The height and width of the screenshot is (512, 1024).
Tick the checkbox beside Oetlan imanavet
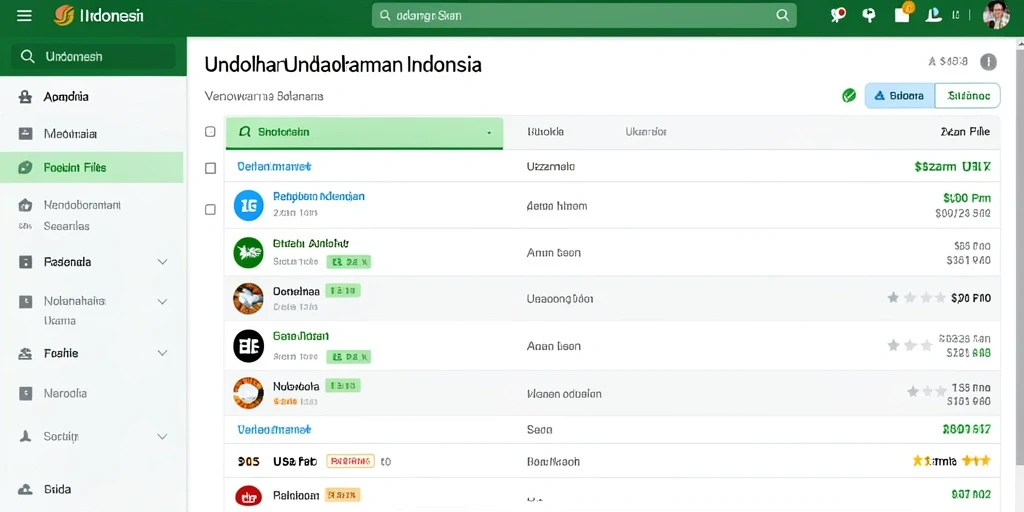tap(210, 168)
